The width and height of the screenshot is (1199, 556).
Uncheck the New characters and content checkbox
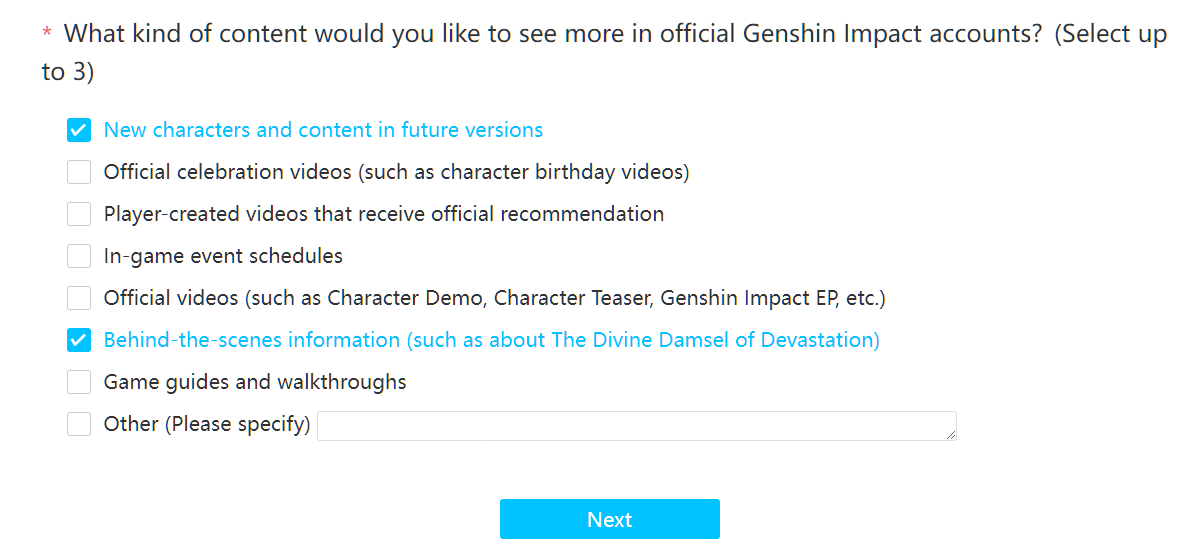79,130
